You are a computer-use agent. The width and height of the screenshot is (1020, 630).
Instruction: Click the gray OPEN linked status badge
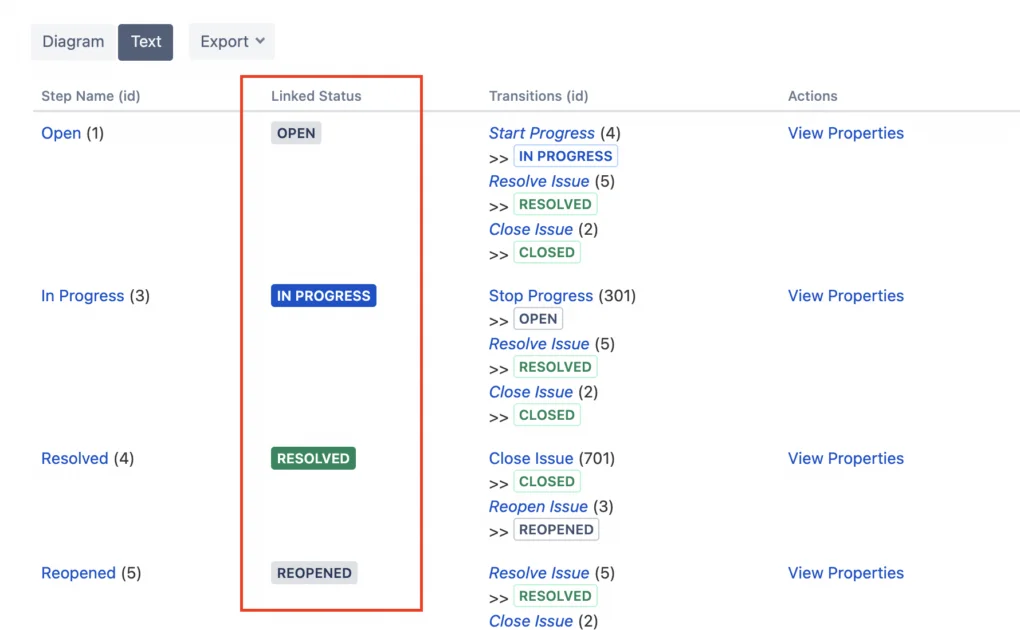click(x=296, y=133)
